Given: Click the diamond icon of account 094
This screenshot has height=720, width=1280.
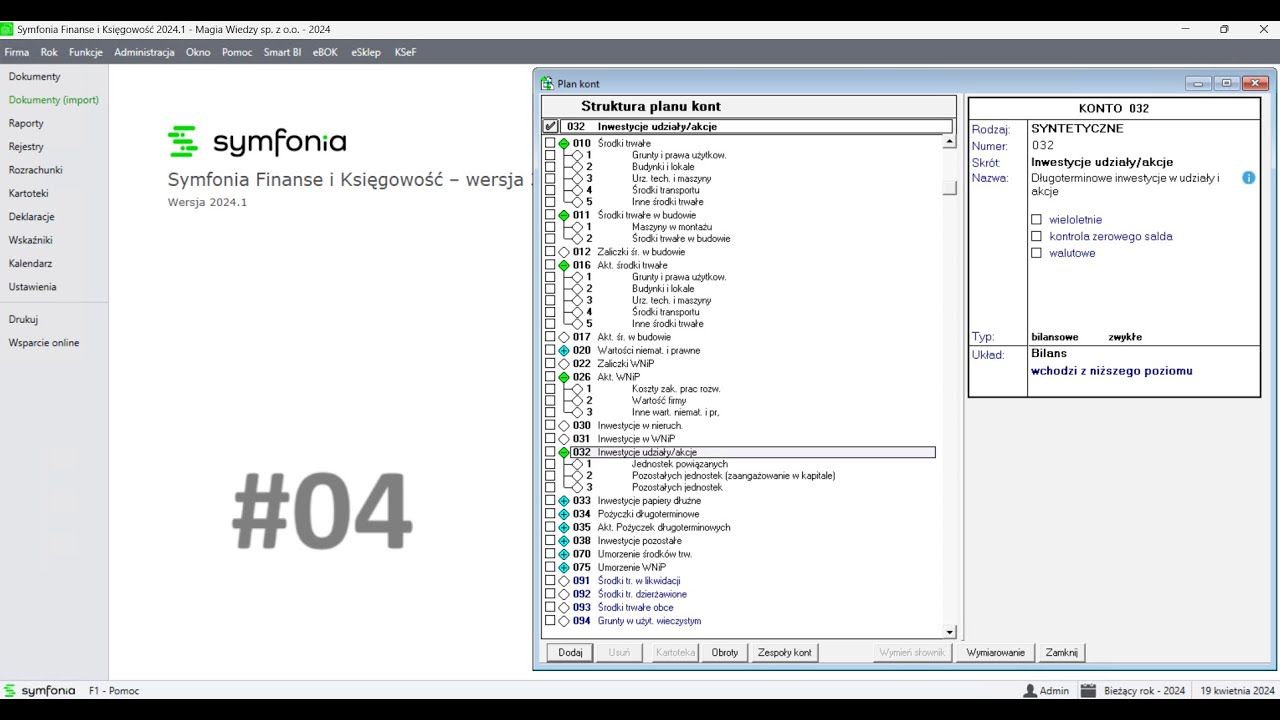Looking at the screenshot, I should pyautogui.click(x=564, y=621).
